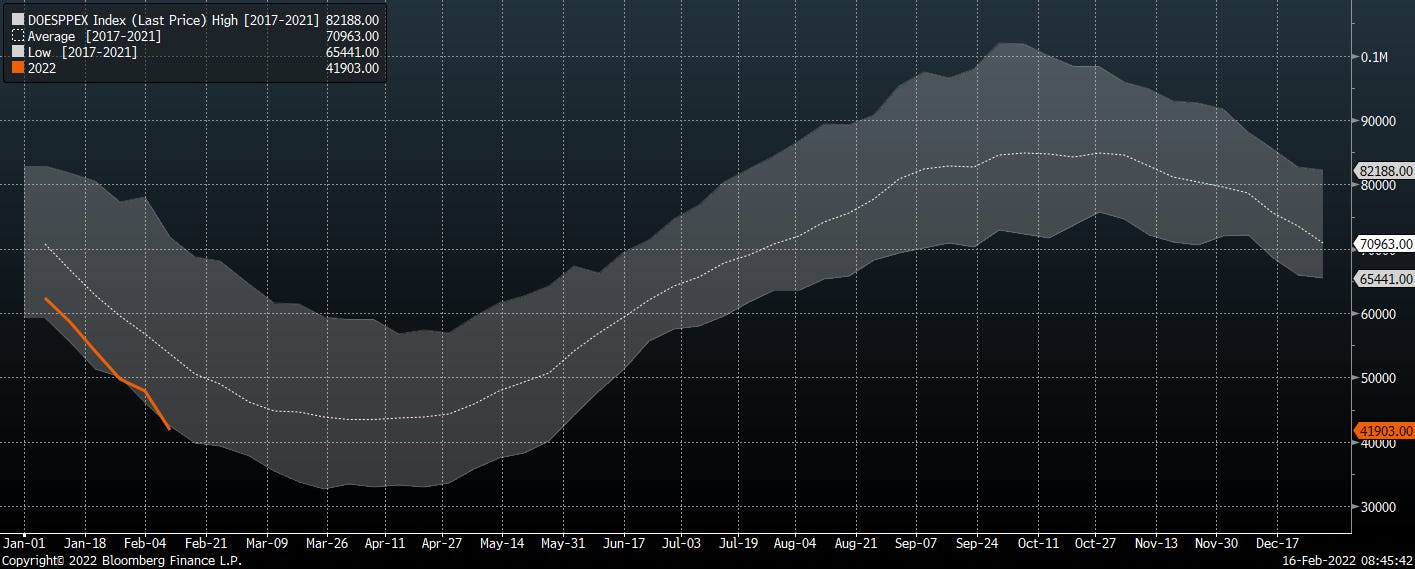Click the Apr-11 x-axis date label
Image resolution: width=1415 pixels, height=569 pixels.
[383, 543]
